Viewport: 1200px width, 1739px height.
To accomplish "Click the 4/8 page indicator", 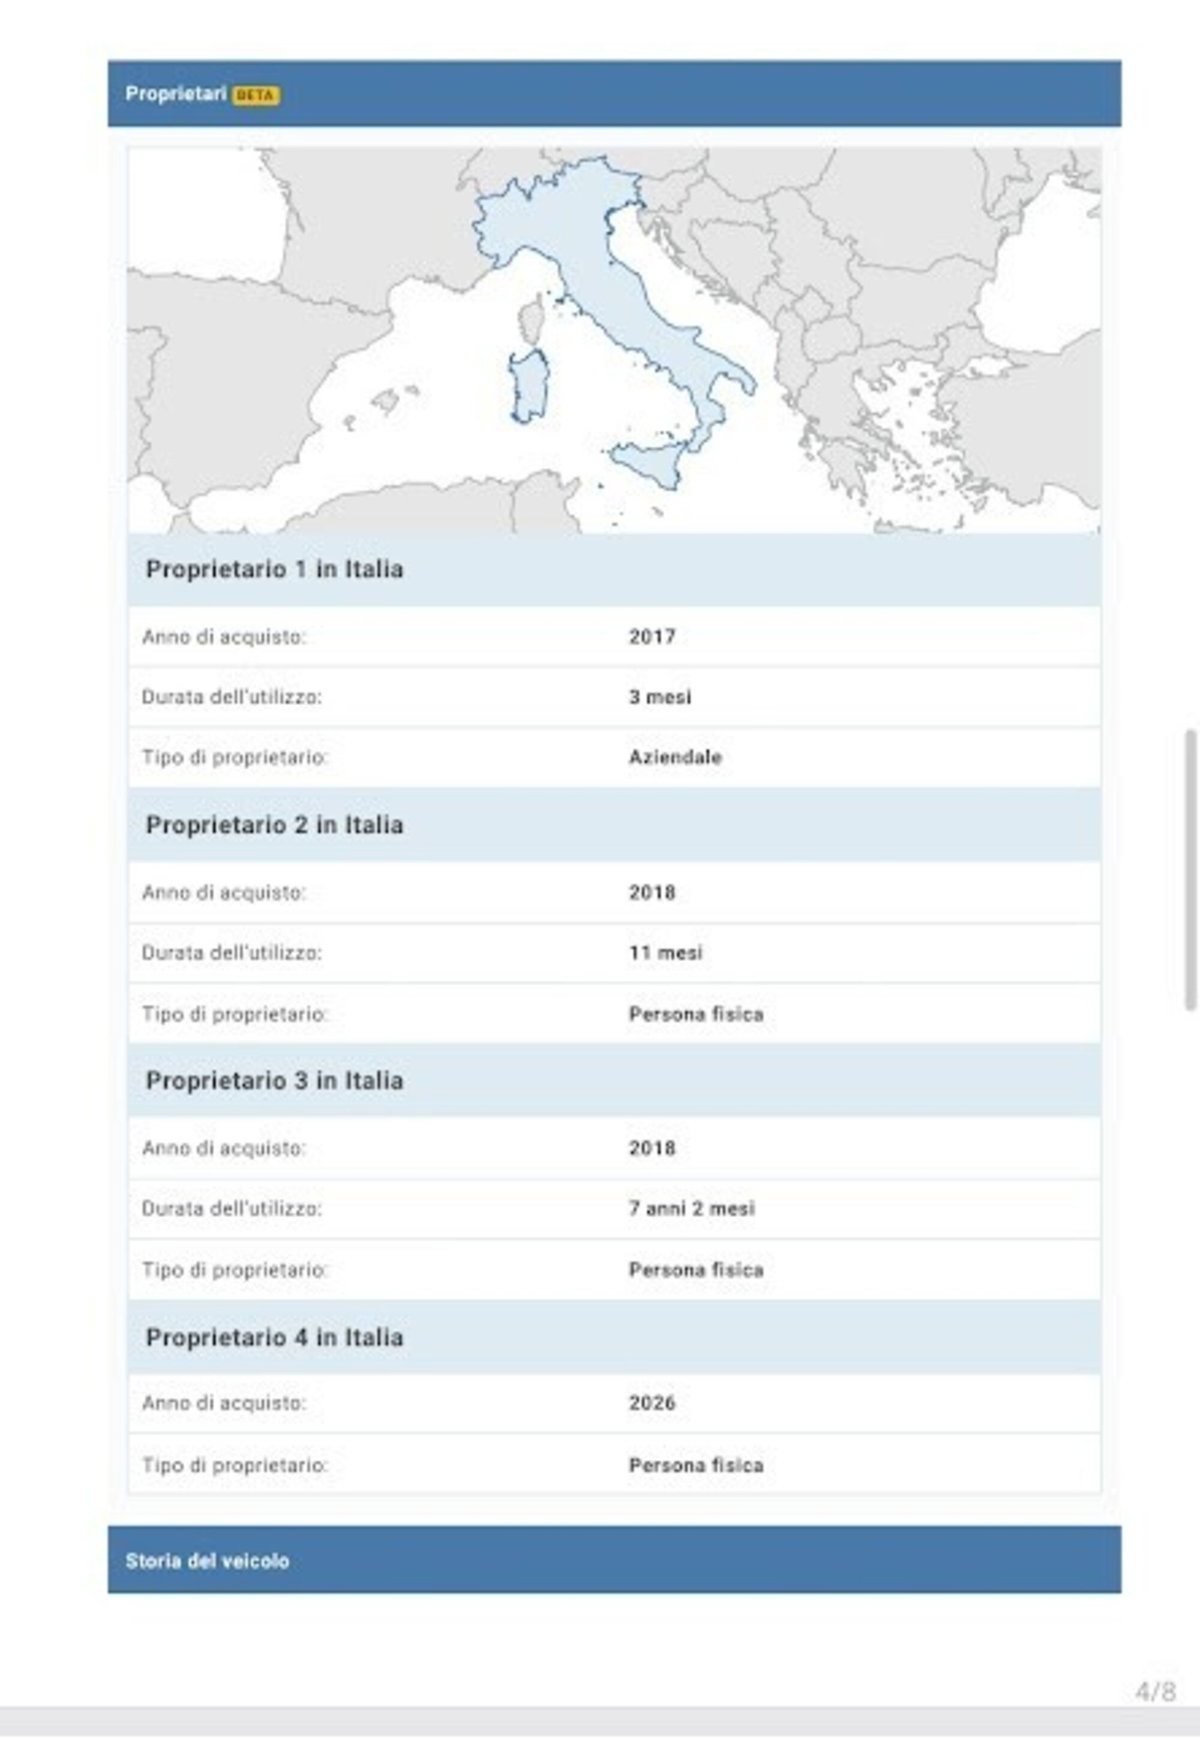I will coord(1155,1692).
